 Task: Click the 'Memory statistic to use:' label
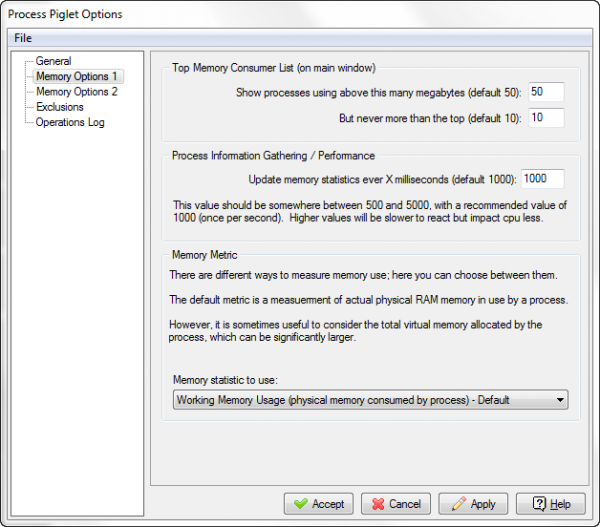225,380
